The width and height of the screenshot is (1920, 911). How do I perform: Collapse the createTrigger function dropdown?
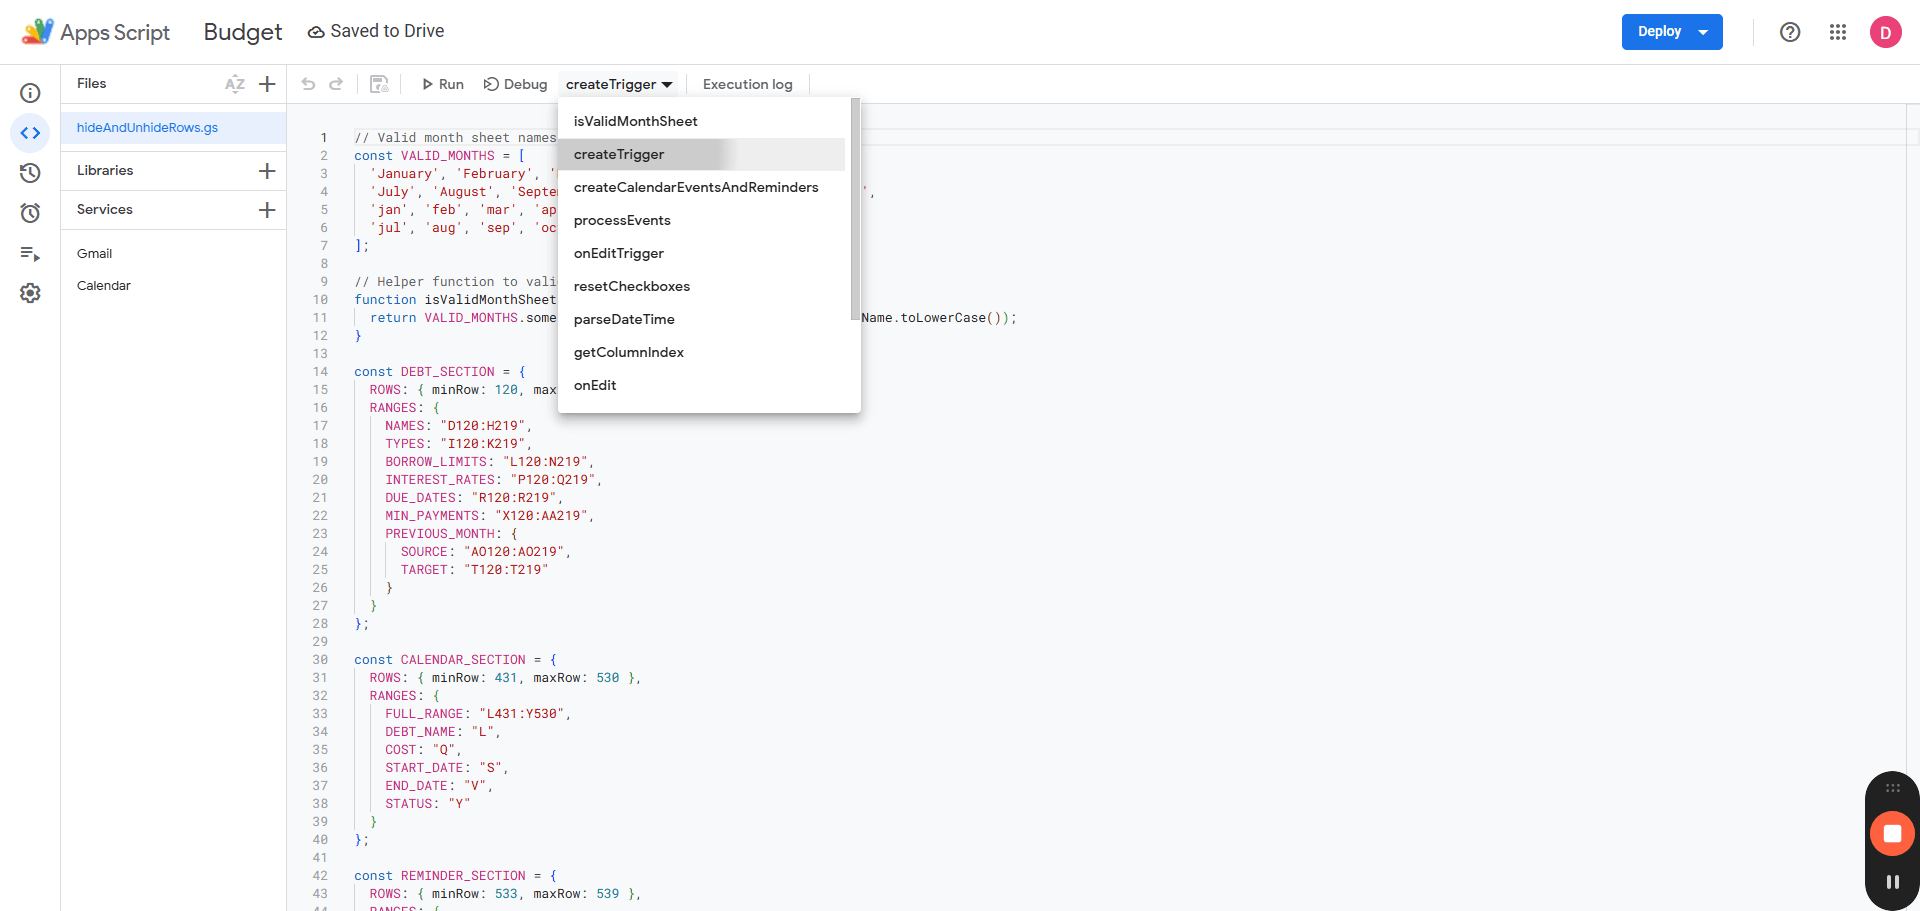[619, 84]
